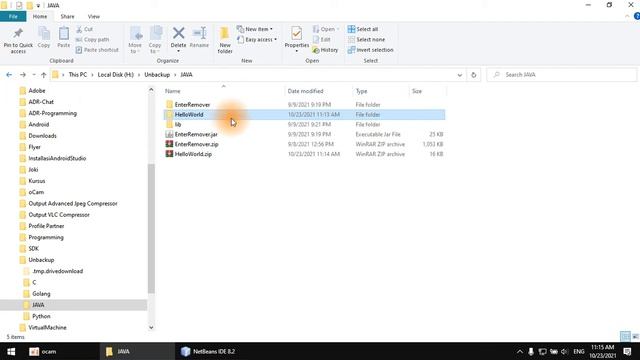
Task: Click This PC in the address bar
Action: tap(78, 75)
